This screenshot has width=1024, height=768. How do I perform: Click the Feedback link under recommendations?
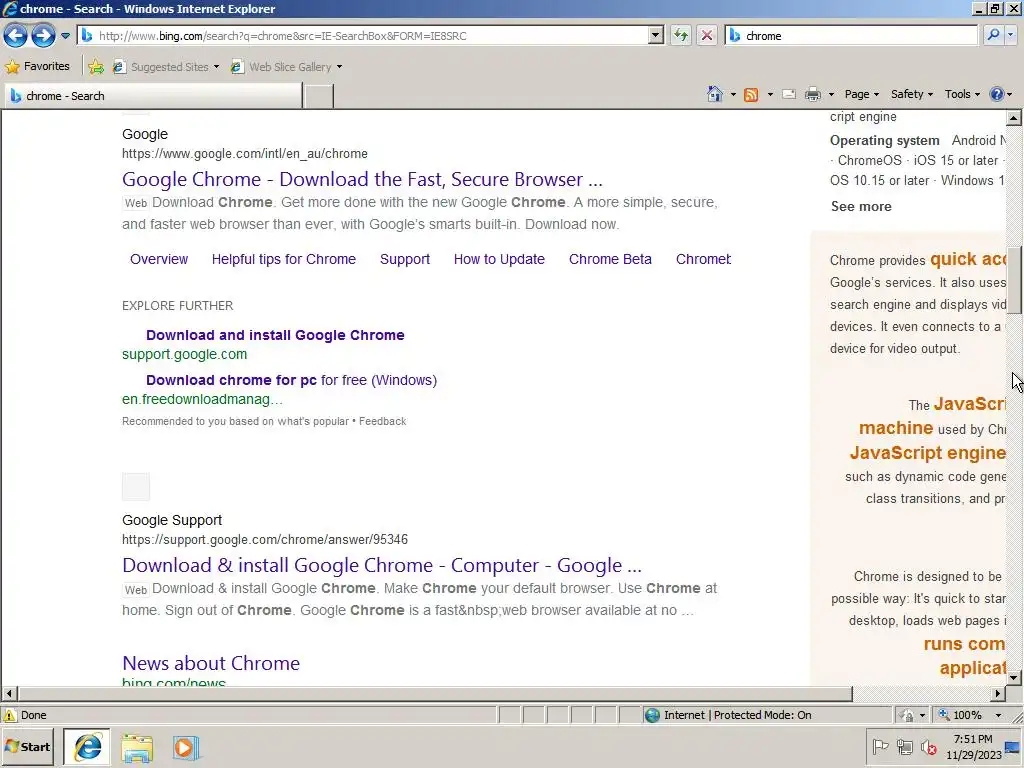click(383, 421)
